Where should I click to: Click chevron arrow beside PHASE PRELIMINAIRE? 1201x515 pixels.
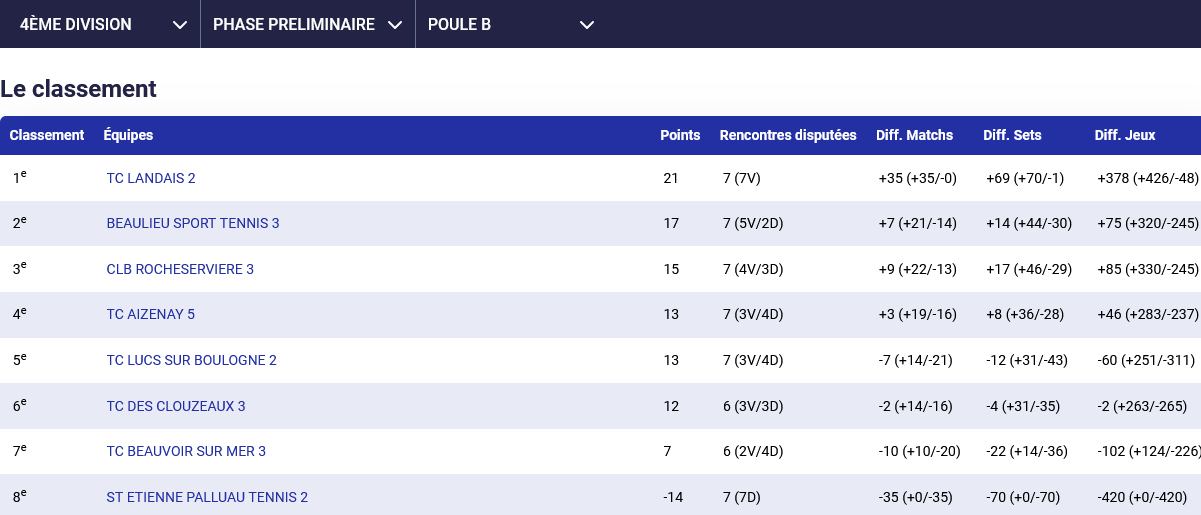395,25
